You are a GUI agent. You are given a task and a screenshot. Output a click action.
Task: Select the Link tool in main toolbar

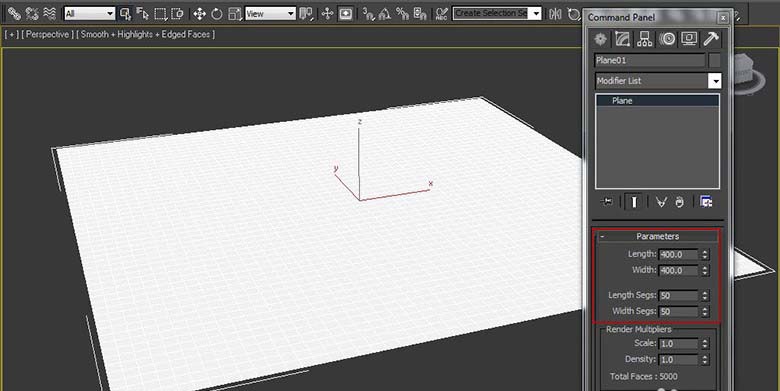pos(14,13)
